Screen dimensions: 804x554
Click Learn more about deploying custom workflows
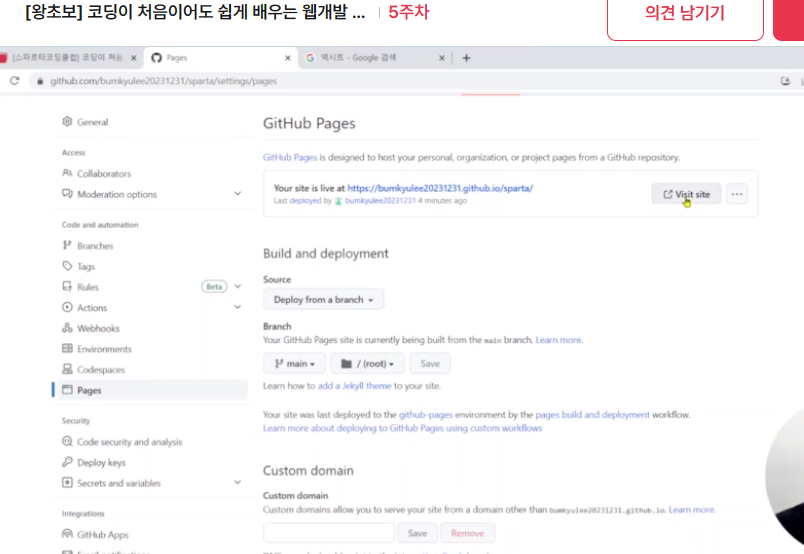[403, 428]
